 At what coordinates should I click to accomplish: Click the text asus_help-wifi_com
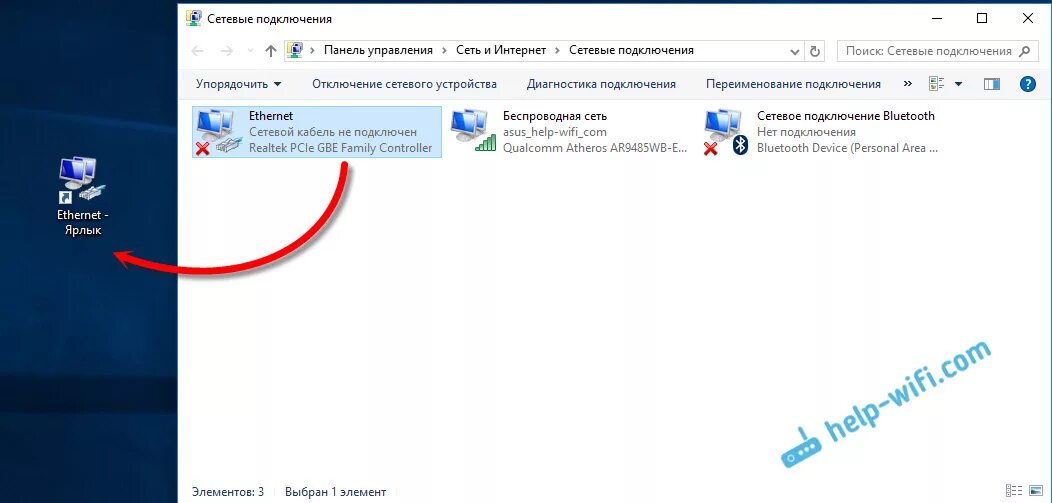tap(555, 132)
